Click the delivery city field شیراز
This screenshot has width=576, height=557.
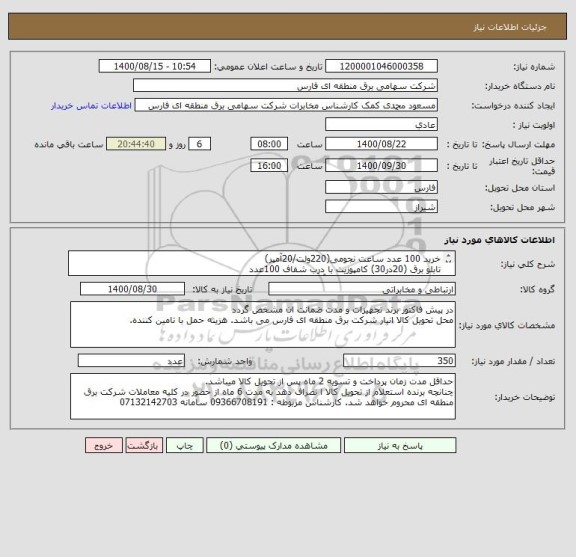[381, 206]
